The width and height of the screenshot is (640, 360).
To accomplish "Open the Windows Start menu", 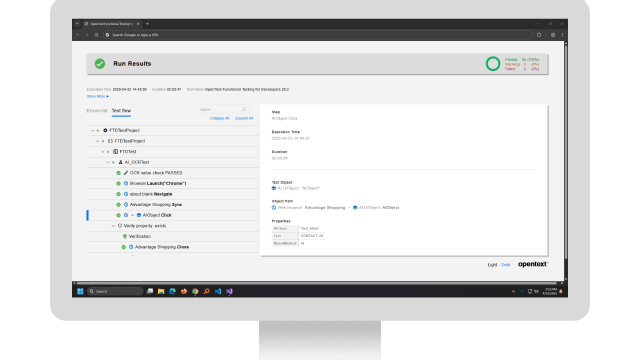I will pos(80,291).
